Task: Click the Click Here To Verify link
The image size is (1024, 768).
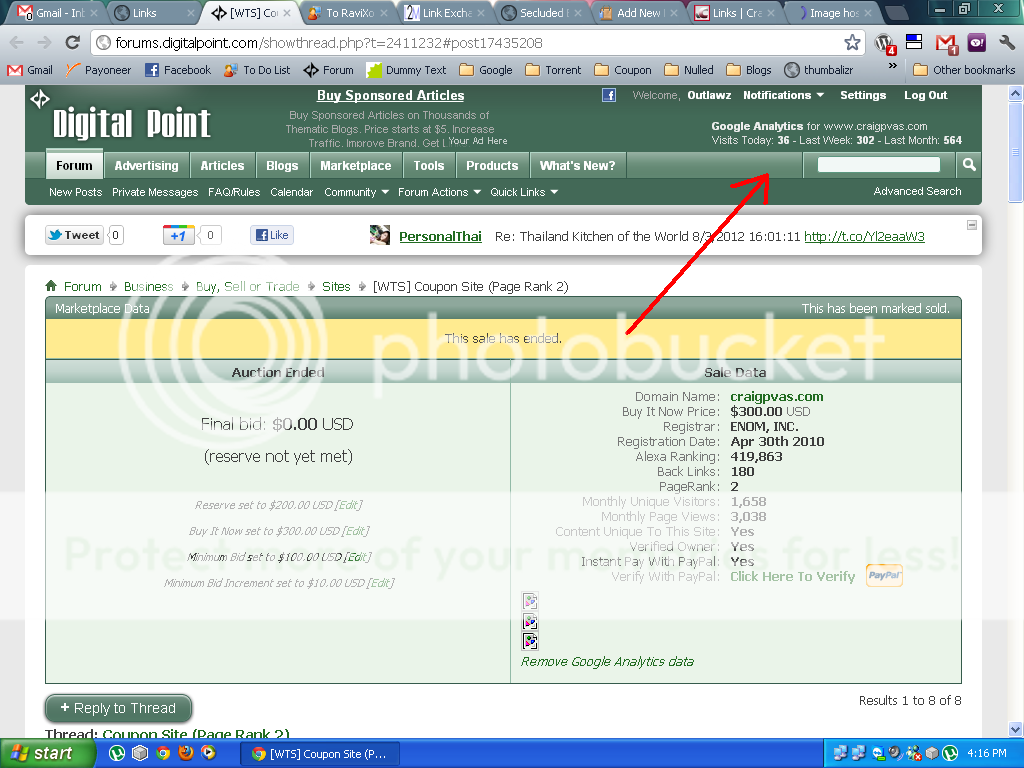Action: (792, 576)
